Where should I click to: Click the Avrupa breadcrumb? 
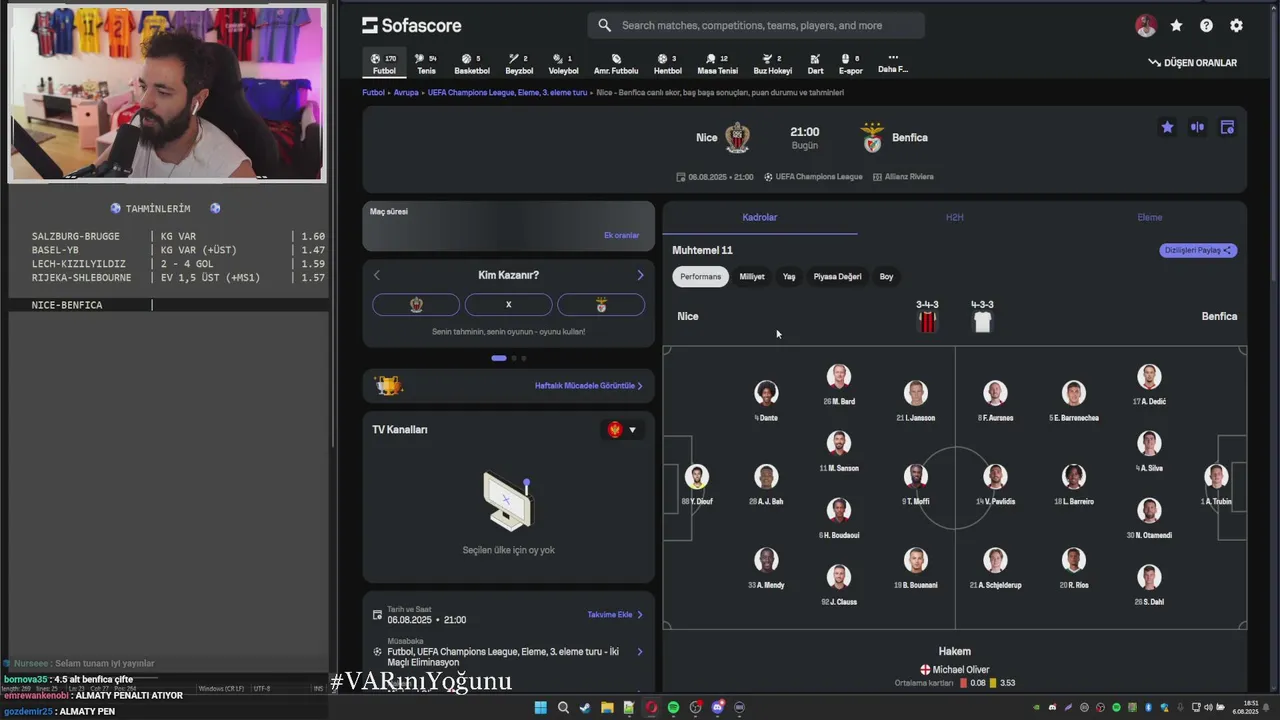click(406, 92)
